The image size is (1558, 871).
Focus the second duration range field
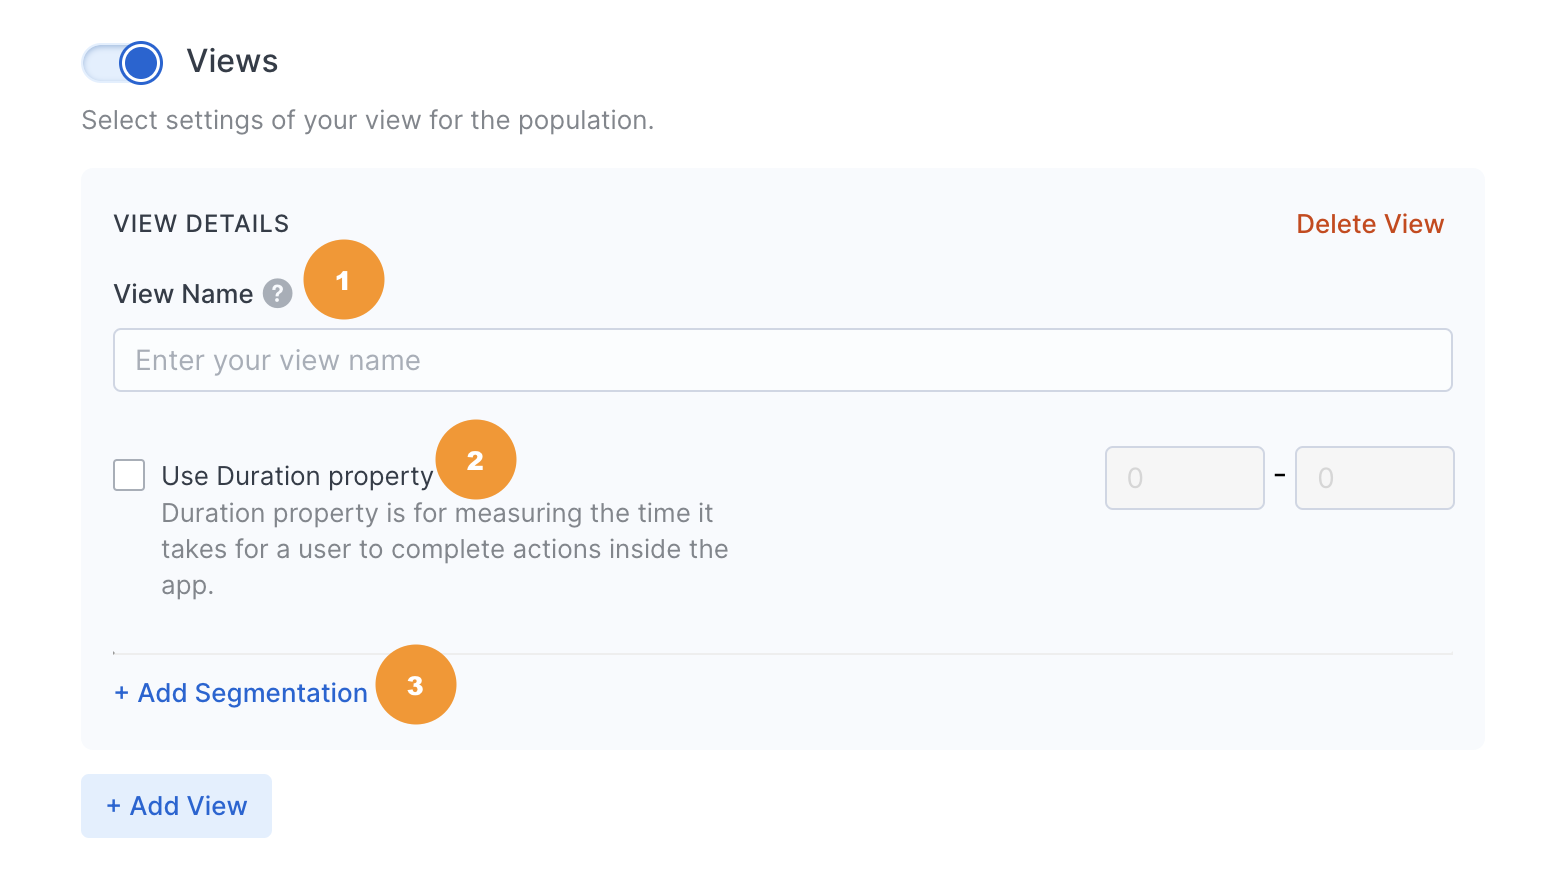coord(1374,478)
